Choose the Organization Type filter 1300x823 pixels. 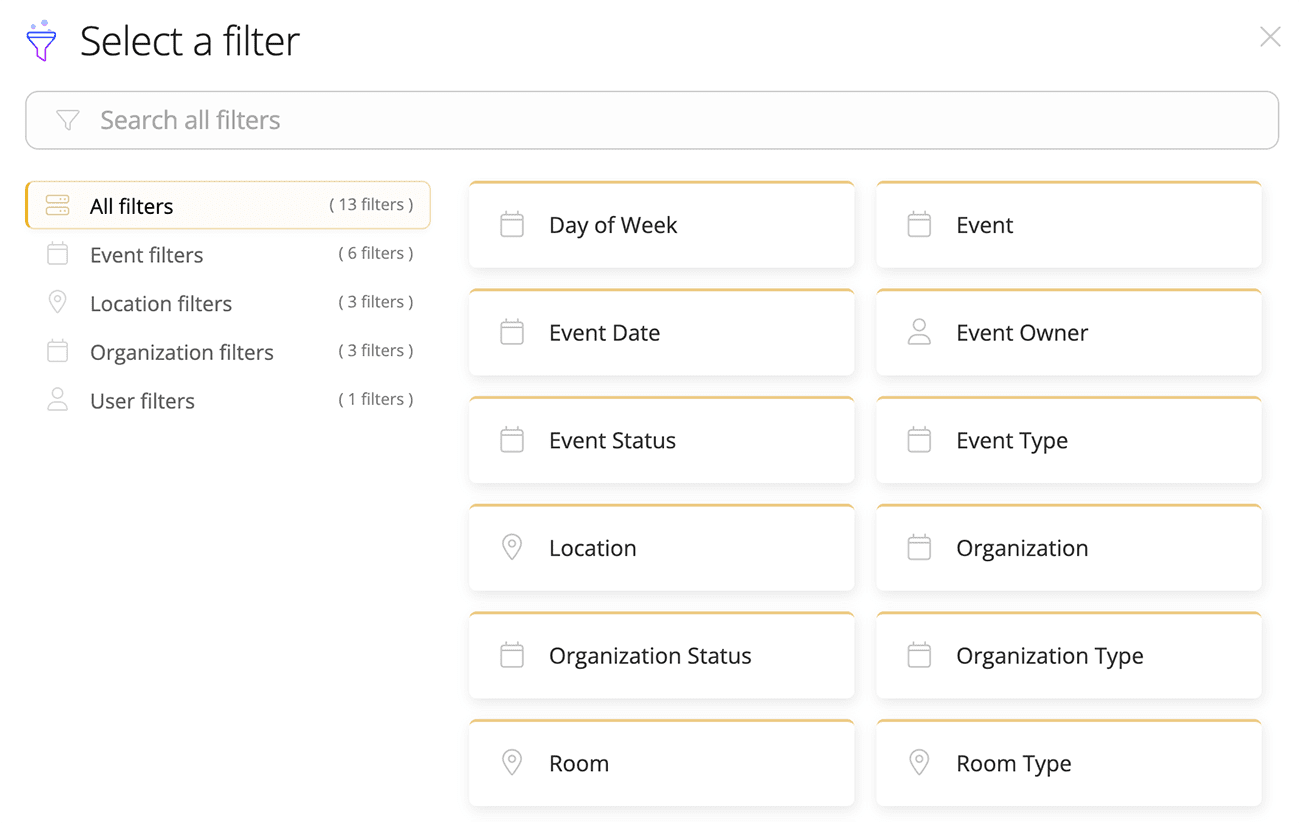(x=1068, y=655)
